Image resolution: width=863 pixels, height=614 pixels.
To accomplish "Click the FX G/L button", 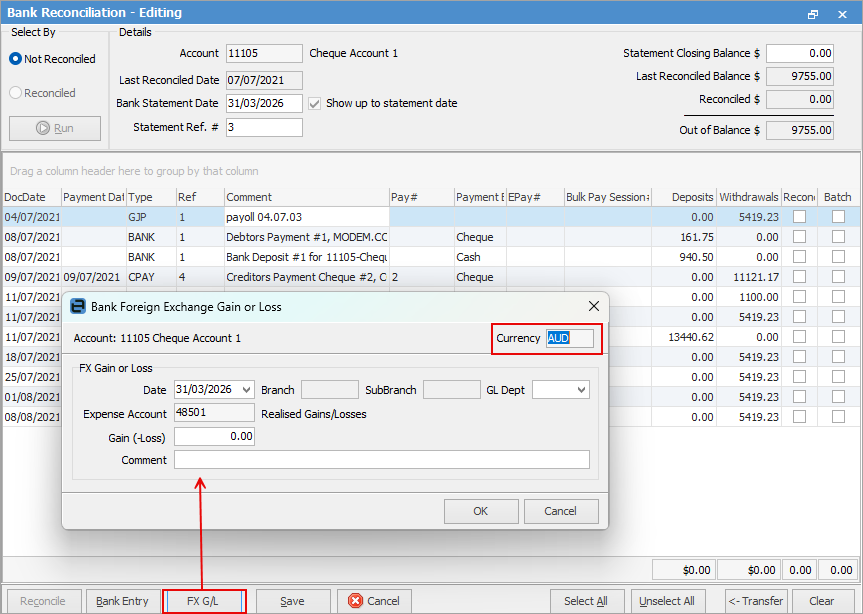I will (204, 601).
